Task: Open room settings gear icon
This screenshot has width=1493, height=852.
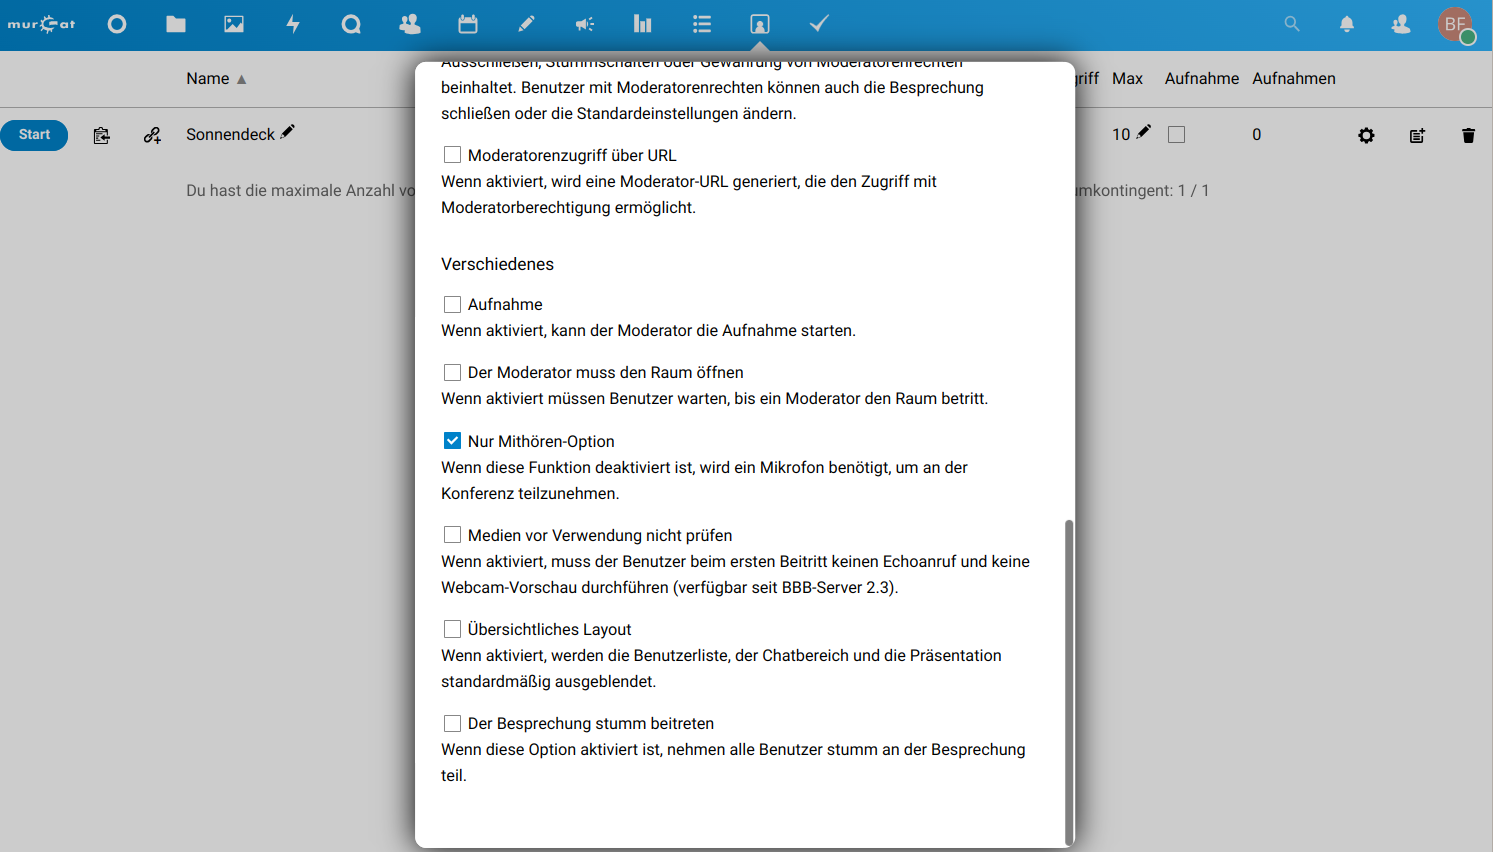Action: [x=1366, y=135]
